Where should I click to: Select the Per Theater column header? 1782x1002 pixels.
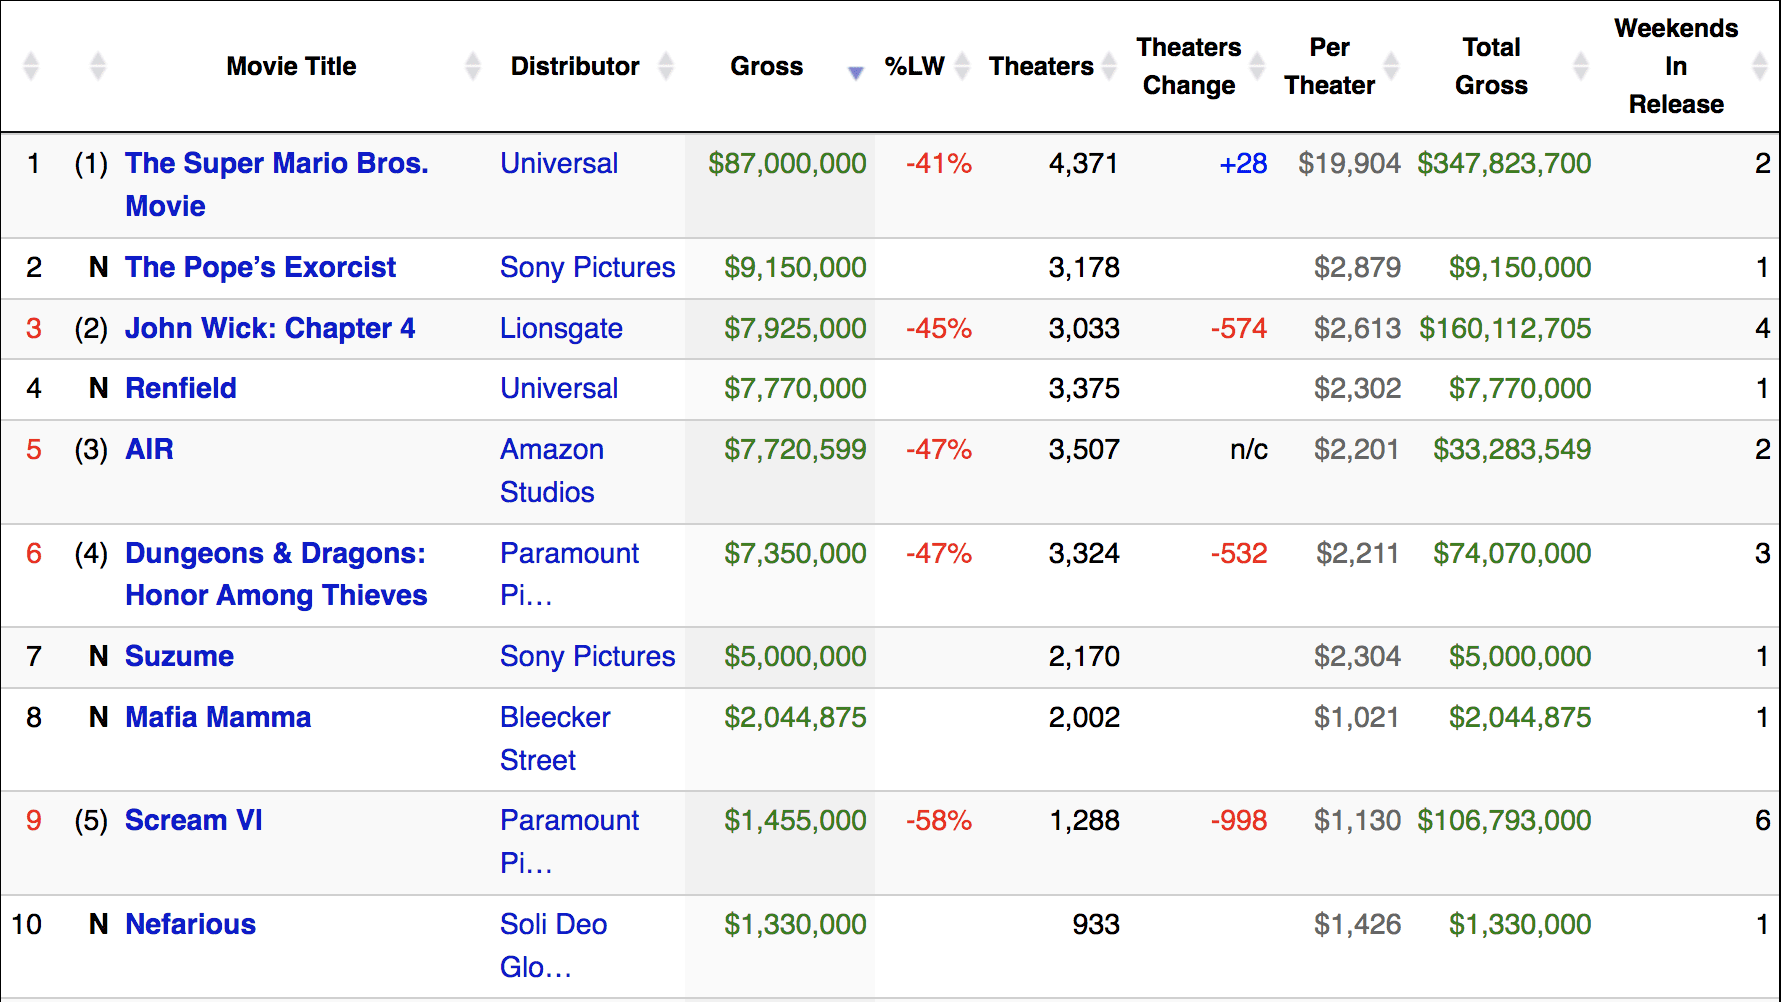click(1330, 66)
